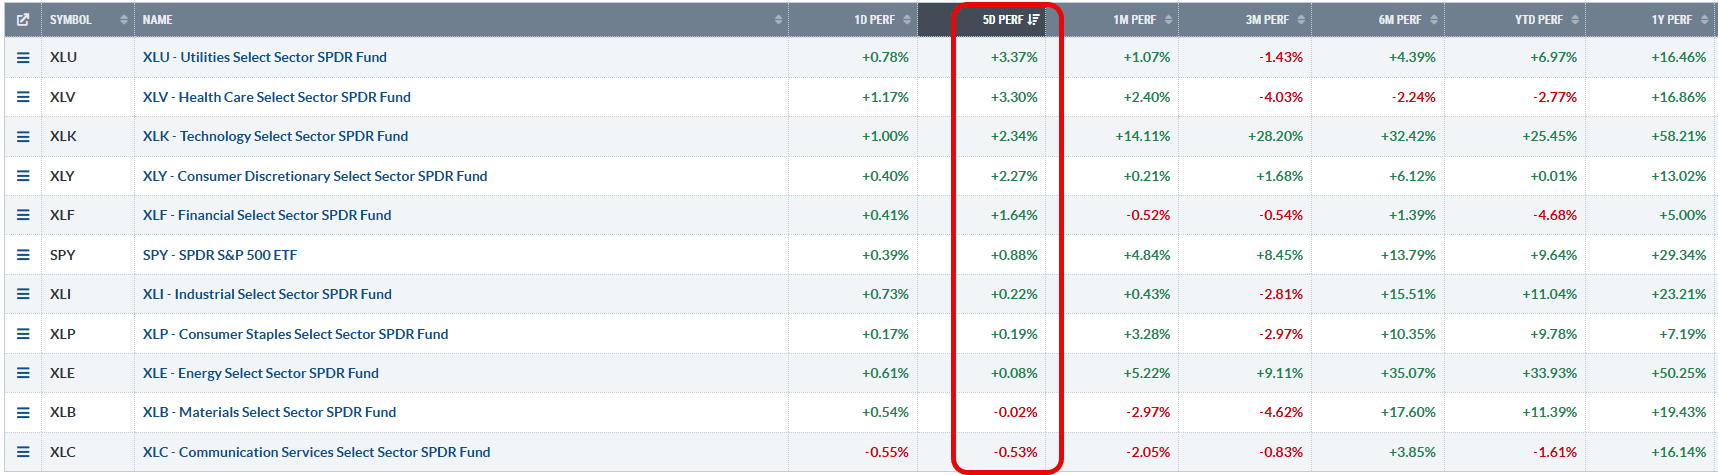Image resolution: width=1718 pixels, height=475 pixels.
Task: Open row menu icon for XLC
Action: [23, 452]
